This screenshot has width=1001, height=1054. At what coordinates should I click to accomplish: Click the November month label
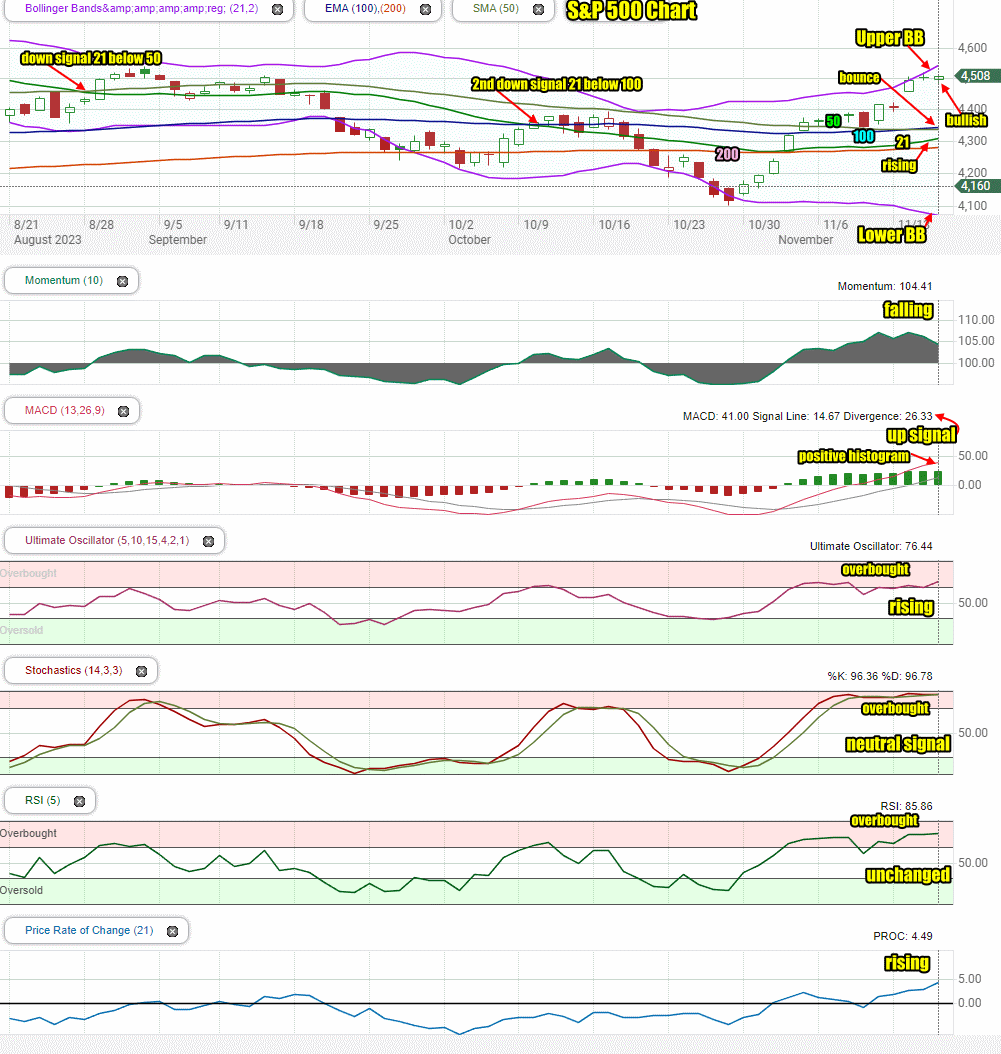805,239
